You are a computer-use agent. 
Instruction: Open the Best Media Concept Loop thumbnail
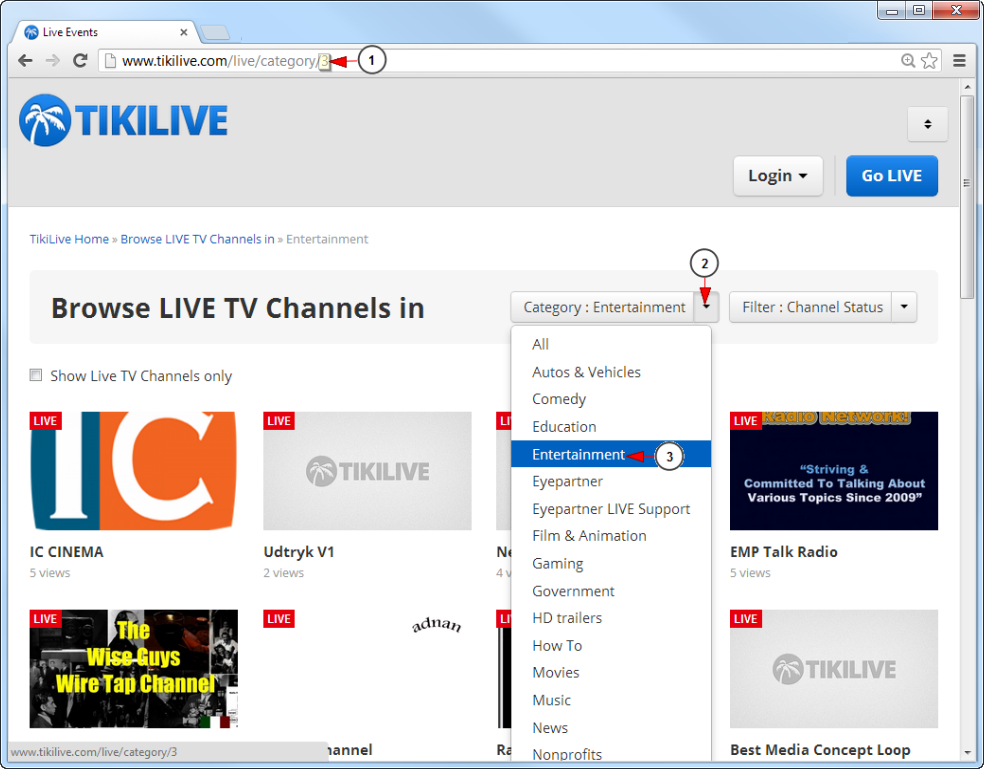click(x=834, y=669)
